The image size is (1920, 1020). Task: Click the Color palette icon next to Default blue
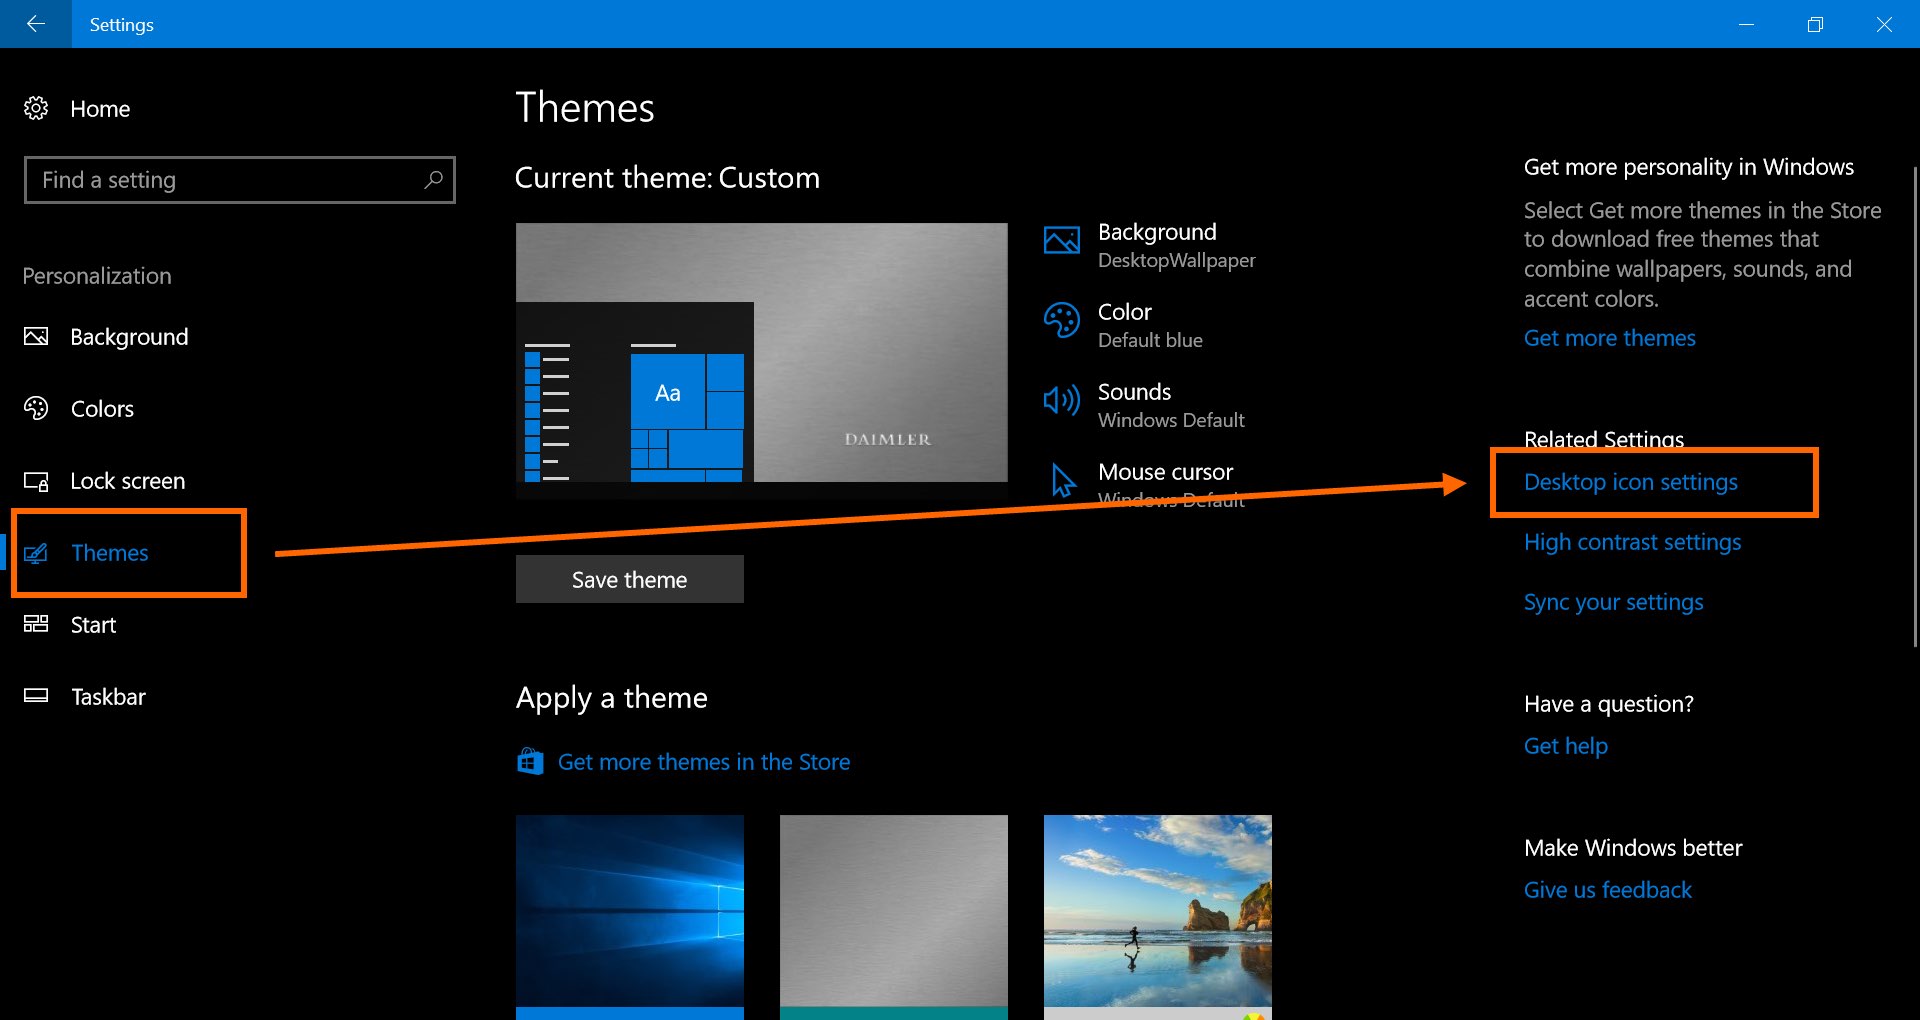pos(1063,322)
